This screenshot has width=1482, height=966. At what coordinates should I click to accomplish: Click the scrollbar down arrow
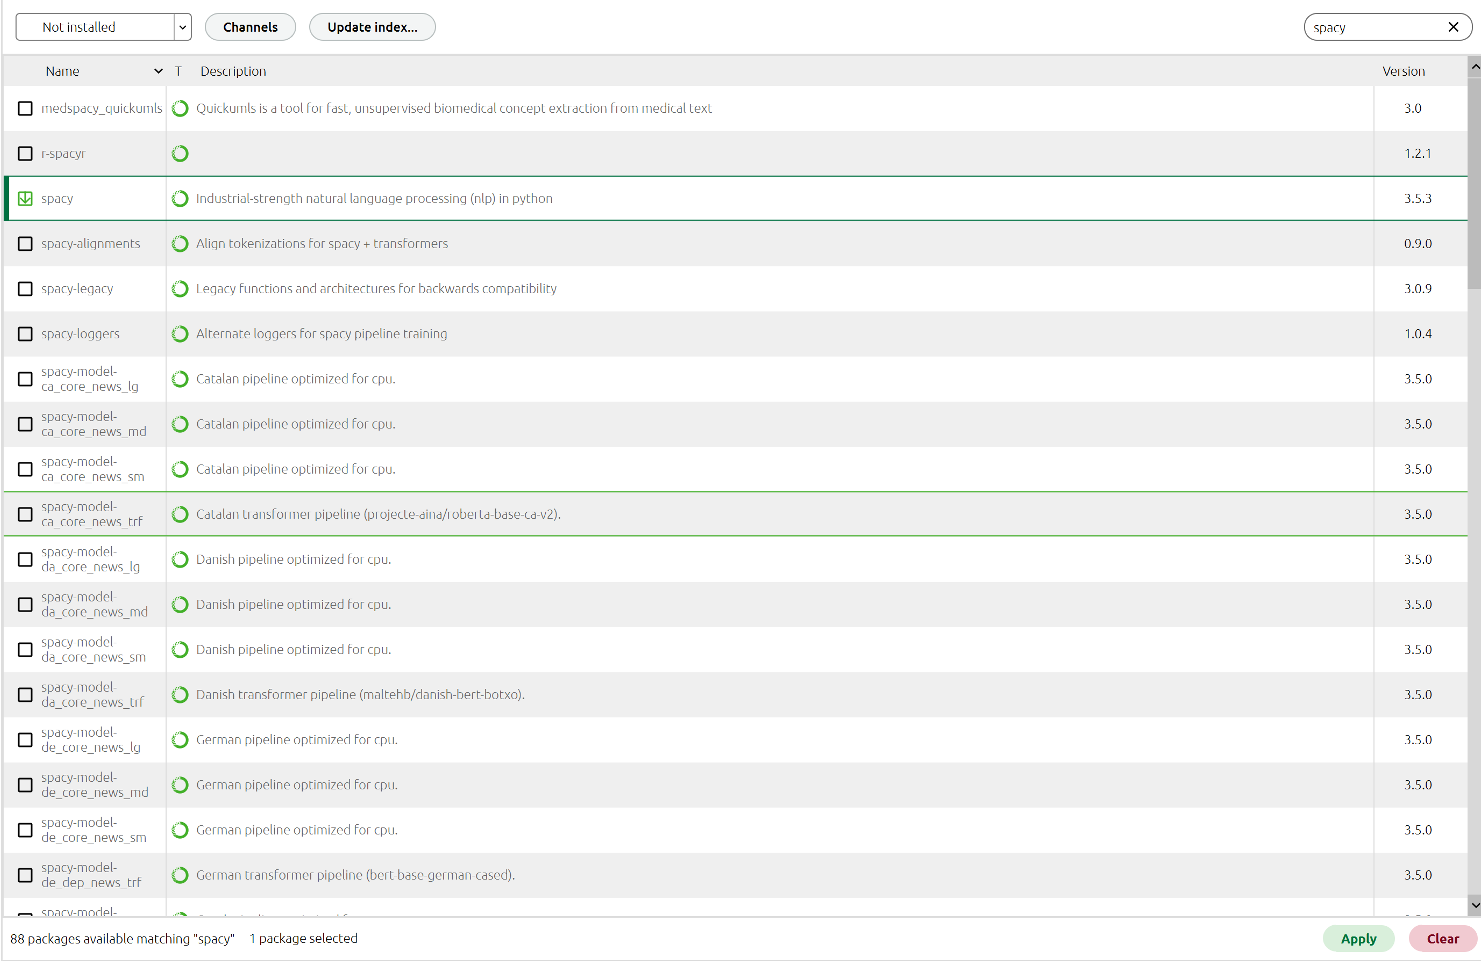pyautogui.click(x=1475, y=906)
